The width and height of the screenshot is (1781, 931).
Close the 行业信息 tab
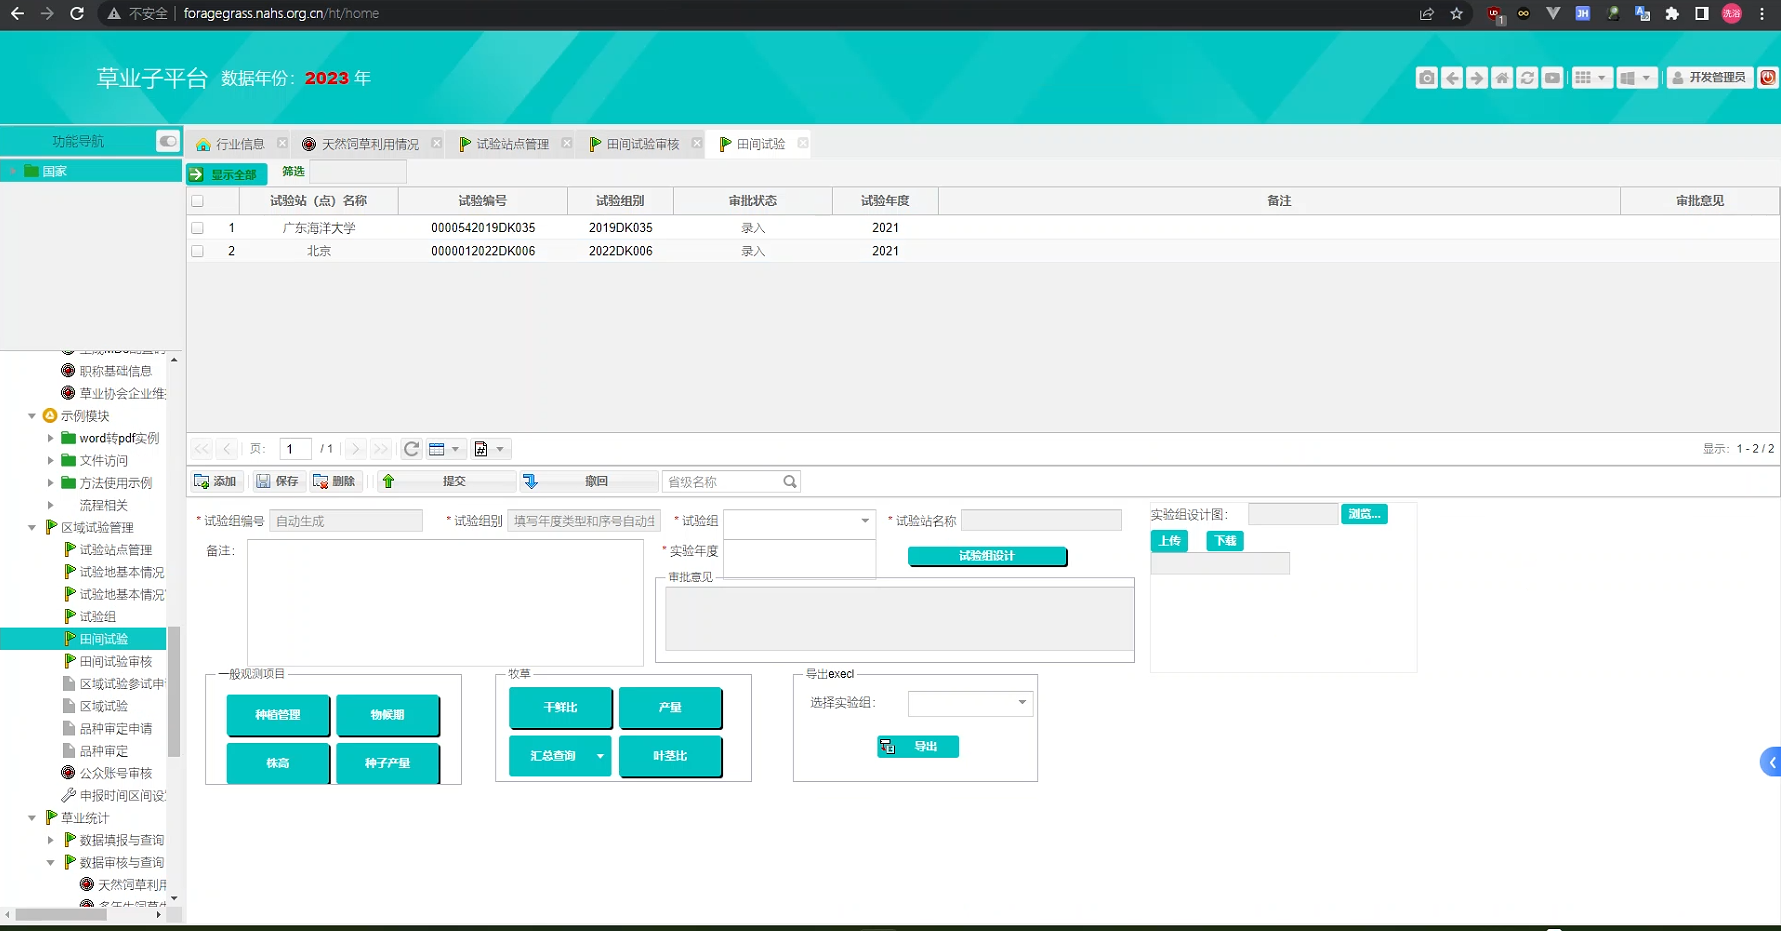(x=282, y=143)
